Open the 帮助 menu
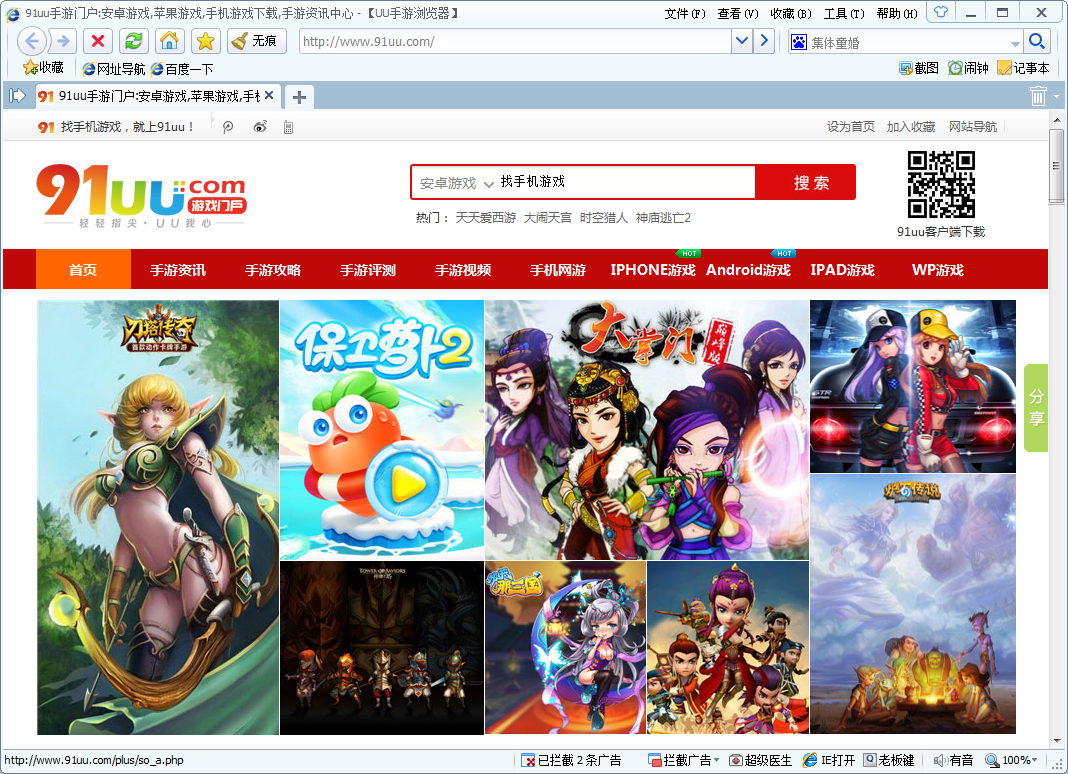The width and height of the screenshot is (1068, 774). [897, 14]
